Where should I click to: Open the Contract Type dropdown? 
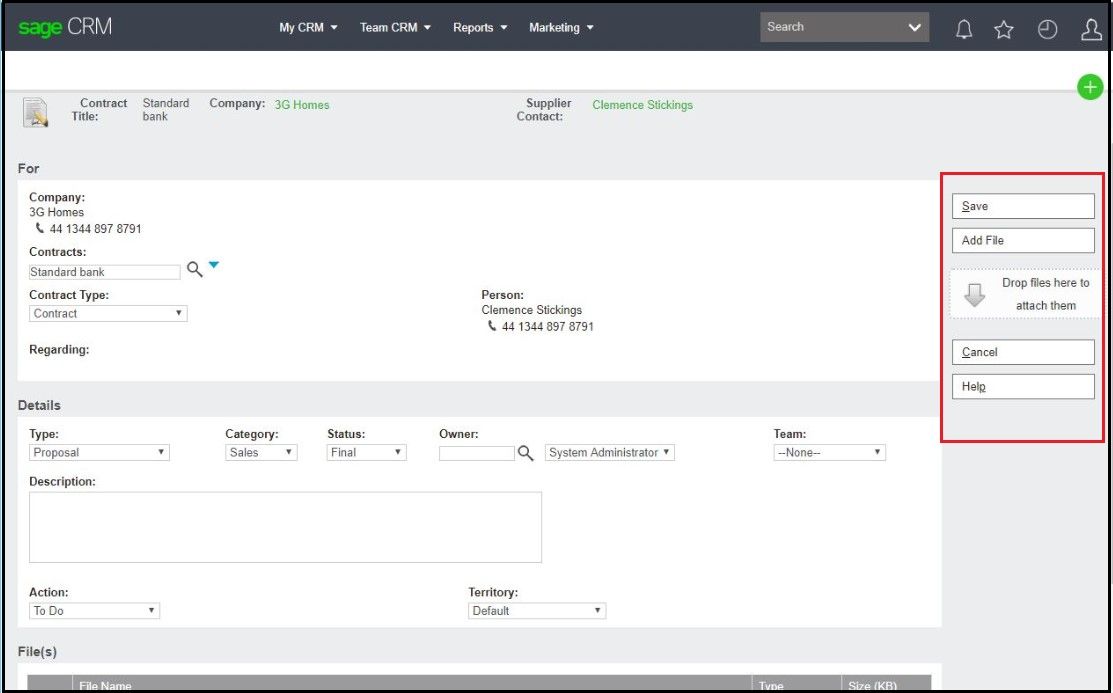click(108, 313)
